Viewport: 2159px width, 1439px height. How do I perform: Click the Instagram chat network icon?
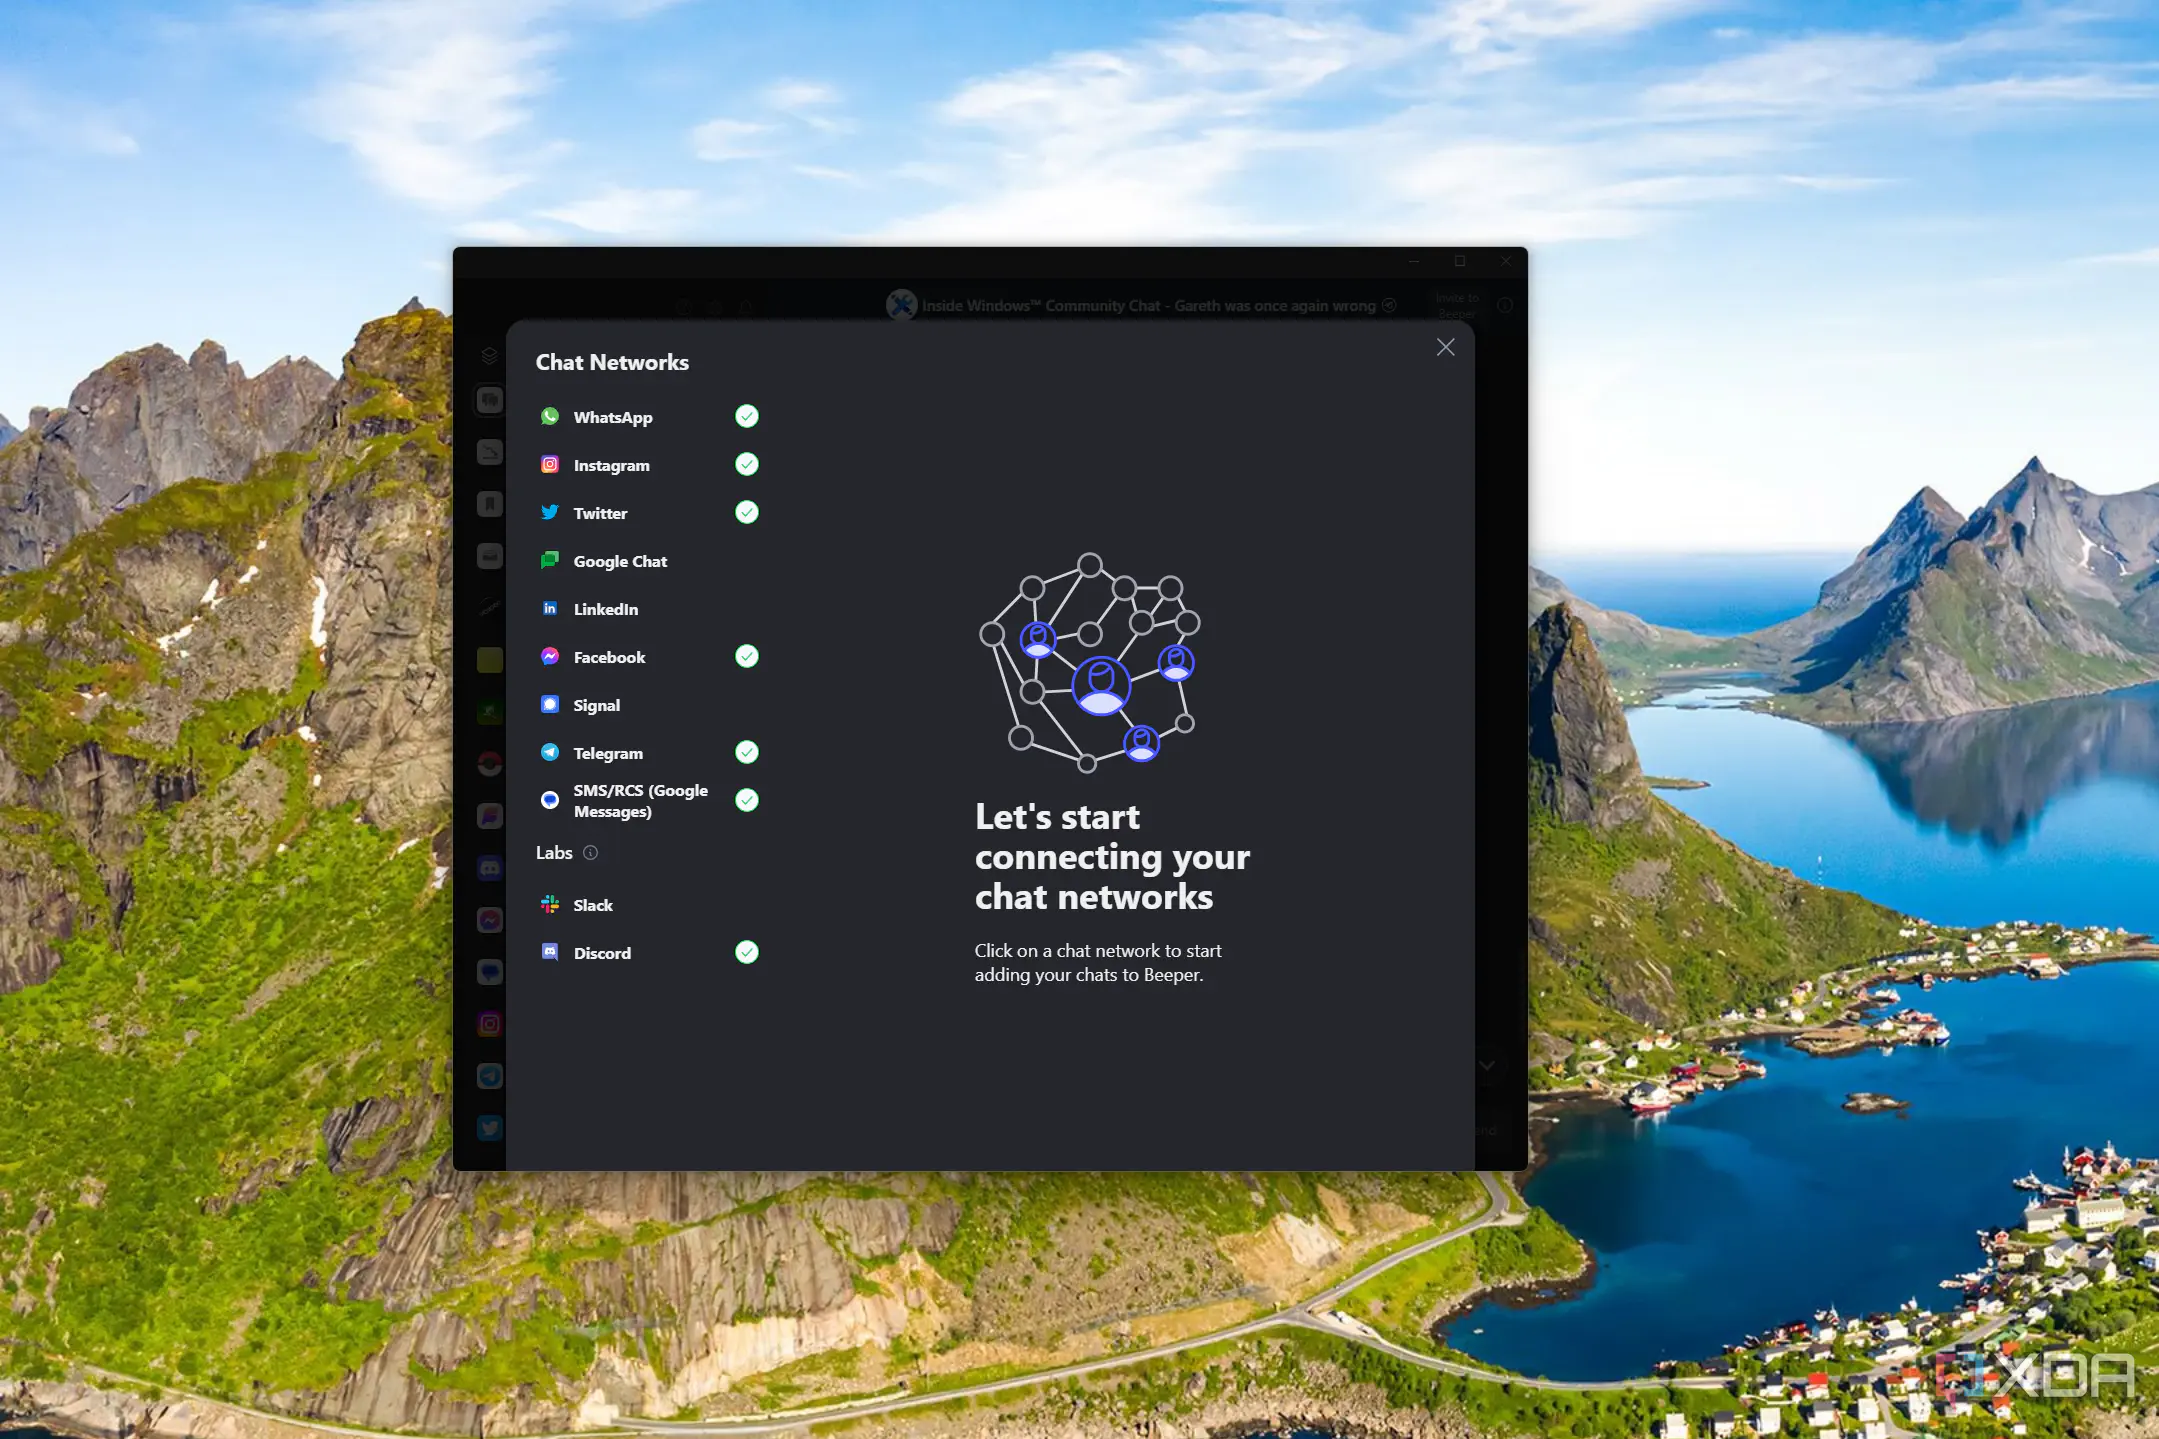coord(551,466)
